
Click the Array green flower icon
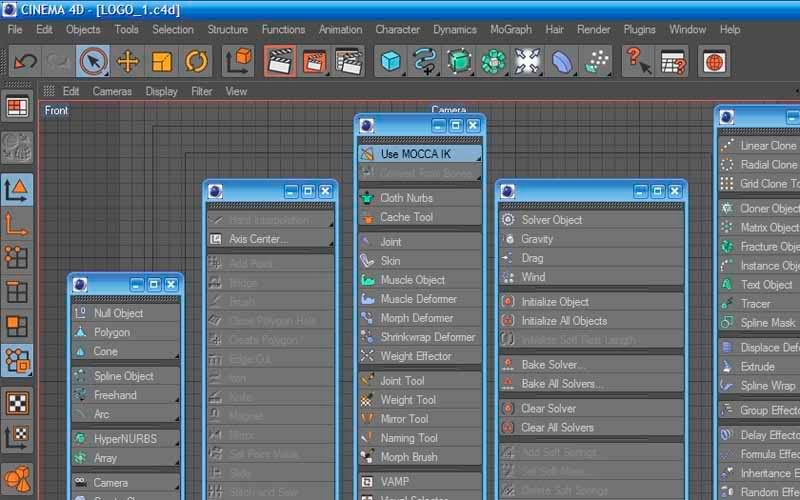[493, 62]
